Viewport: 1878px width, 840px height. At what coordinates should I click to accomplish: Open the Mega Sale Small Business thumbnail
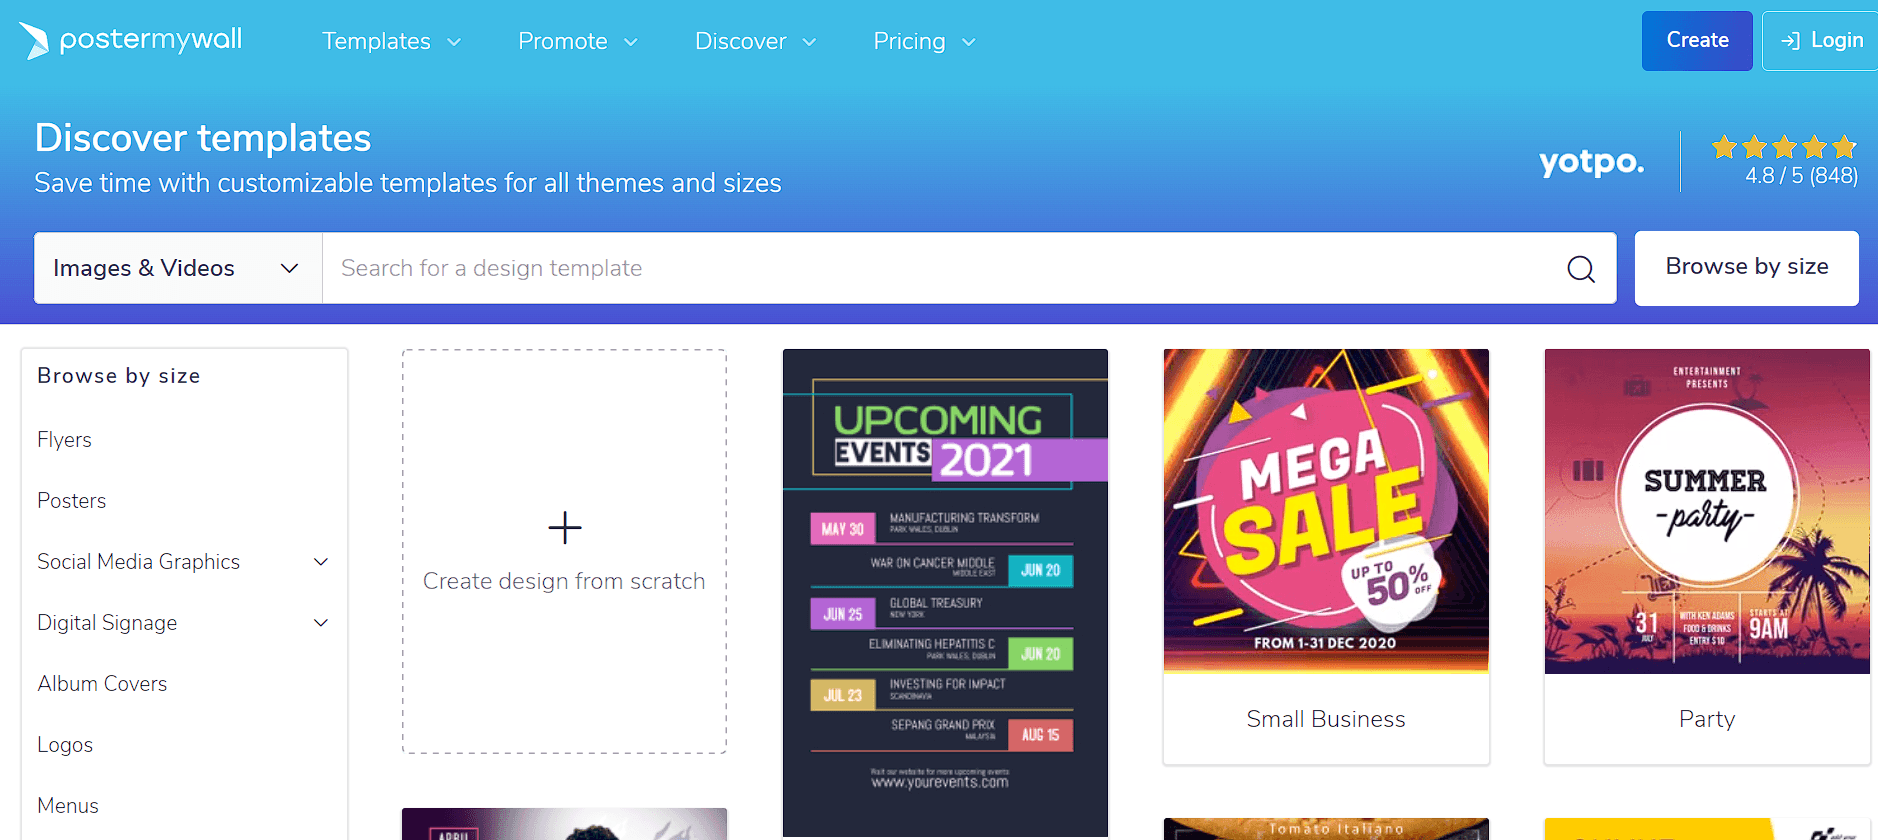[x=1326, y=511]
